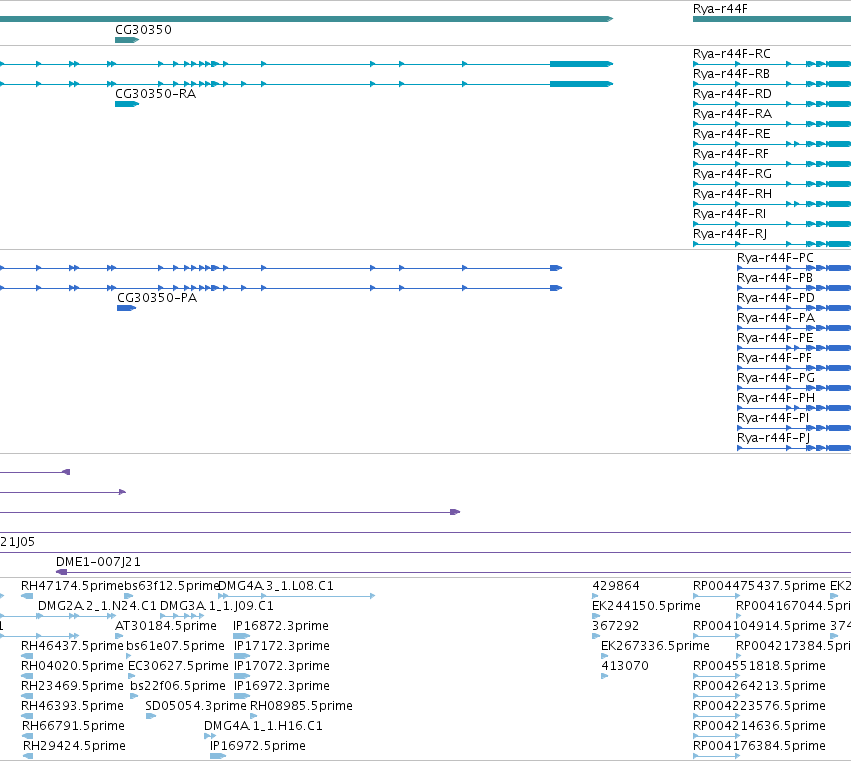Click the Rya-r44F gene label
The width and height of the screenshot is (851, 761).
[720, 9]
